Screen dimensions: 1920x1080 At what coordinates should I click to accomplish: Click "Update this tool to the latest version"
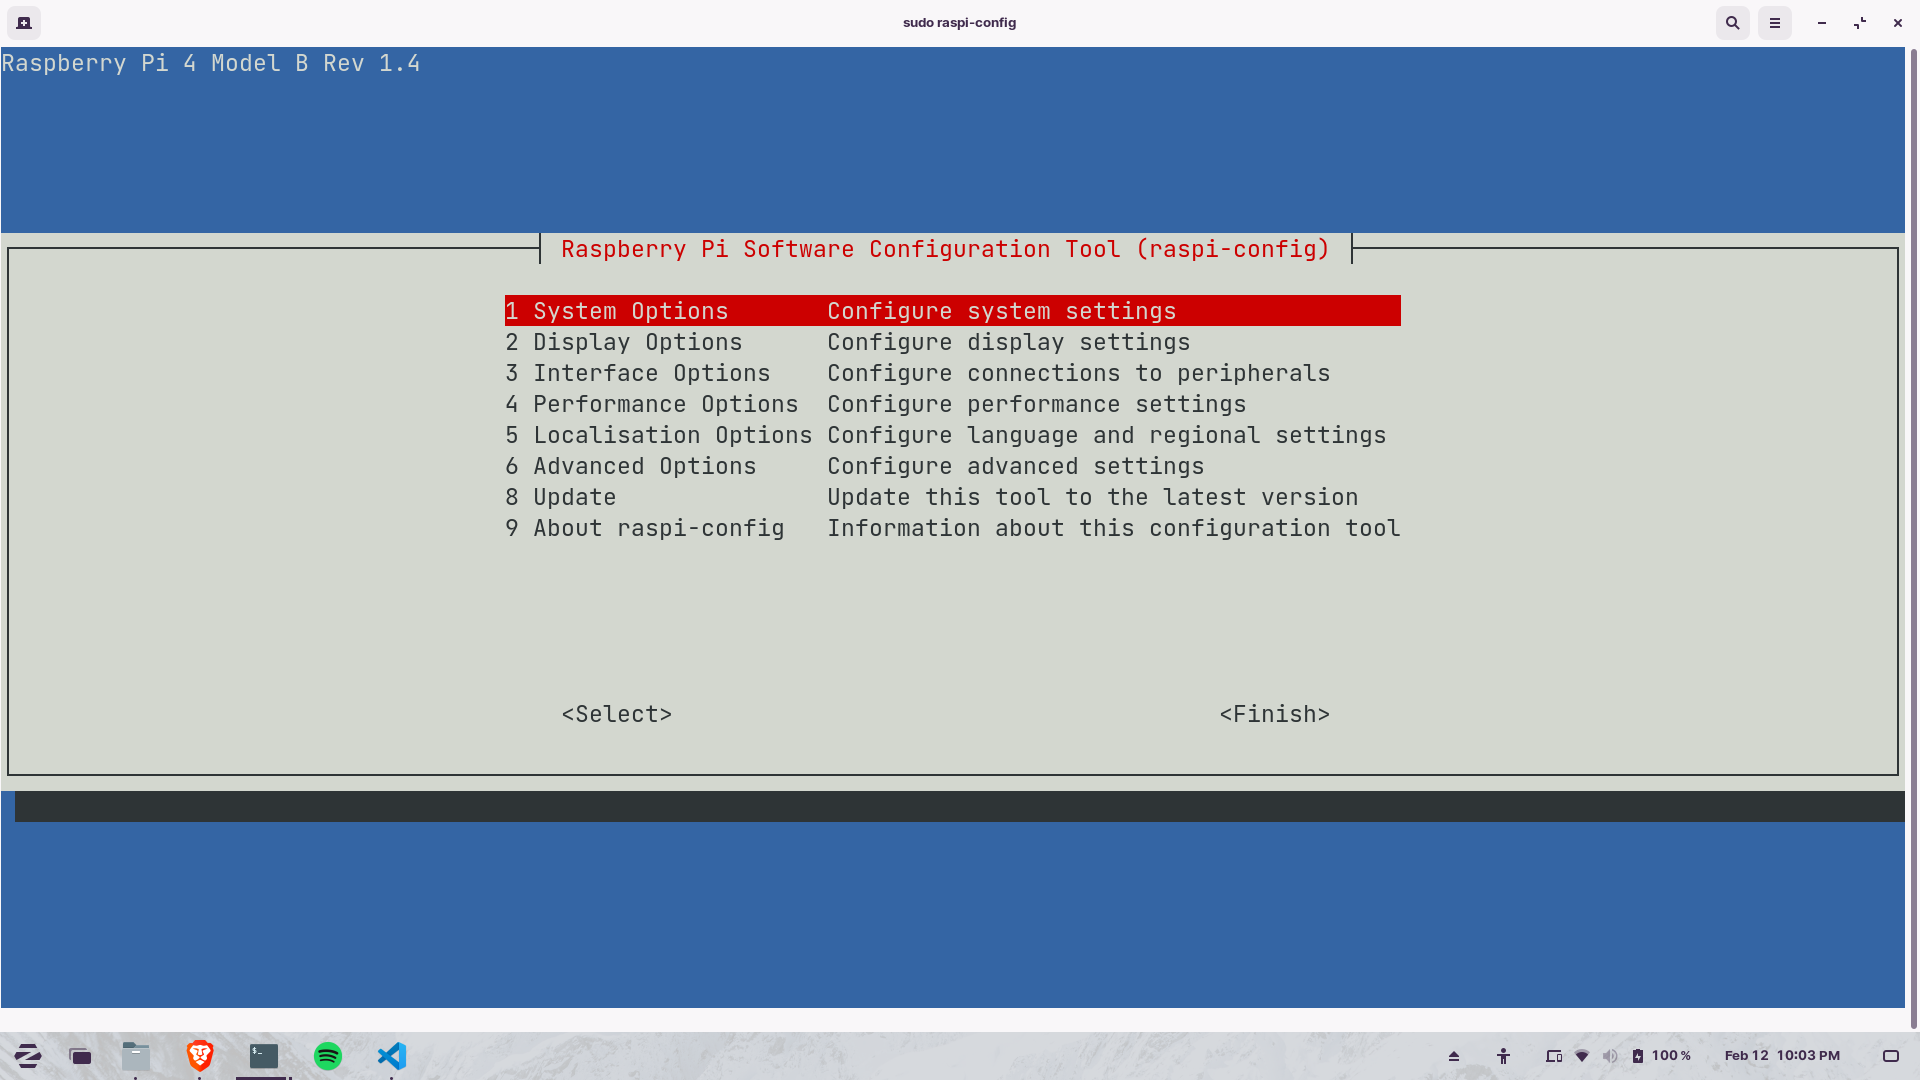[x=1093, y=497]
